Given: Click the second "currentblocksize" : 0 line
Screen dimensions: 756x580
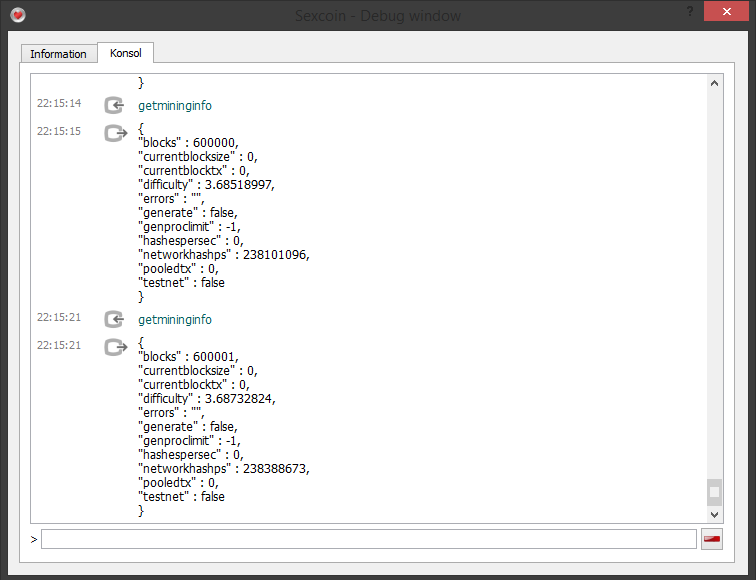Looking at the screenshot, I should pos(198,371).
